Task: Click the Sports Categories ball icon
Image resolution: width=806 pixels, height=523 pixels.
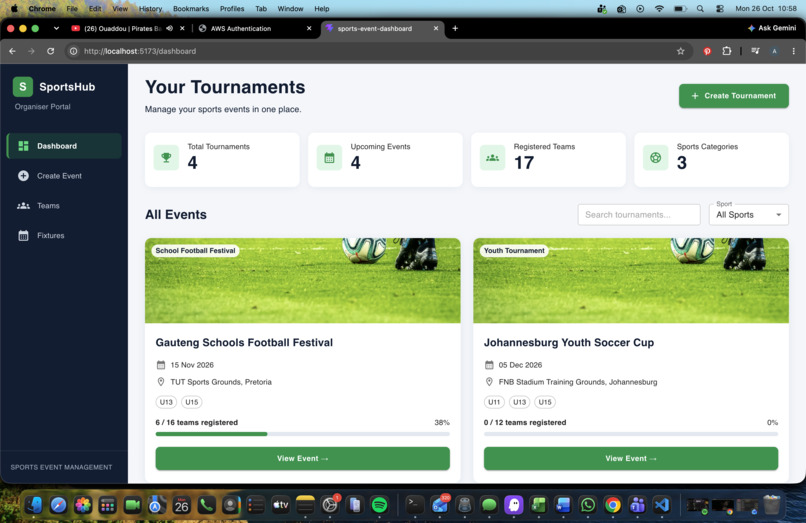Action: coord(655,157)
